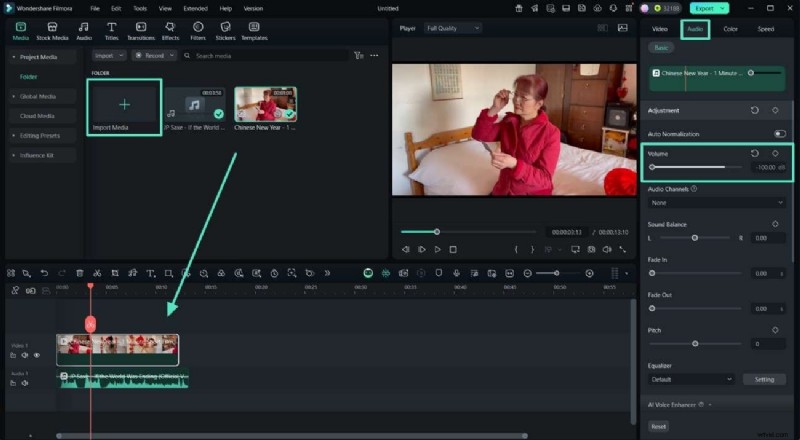Reset the Adjustment section

755,110
